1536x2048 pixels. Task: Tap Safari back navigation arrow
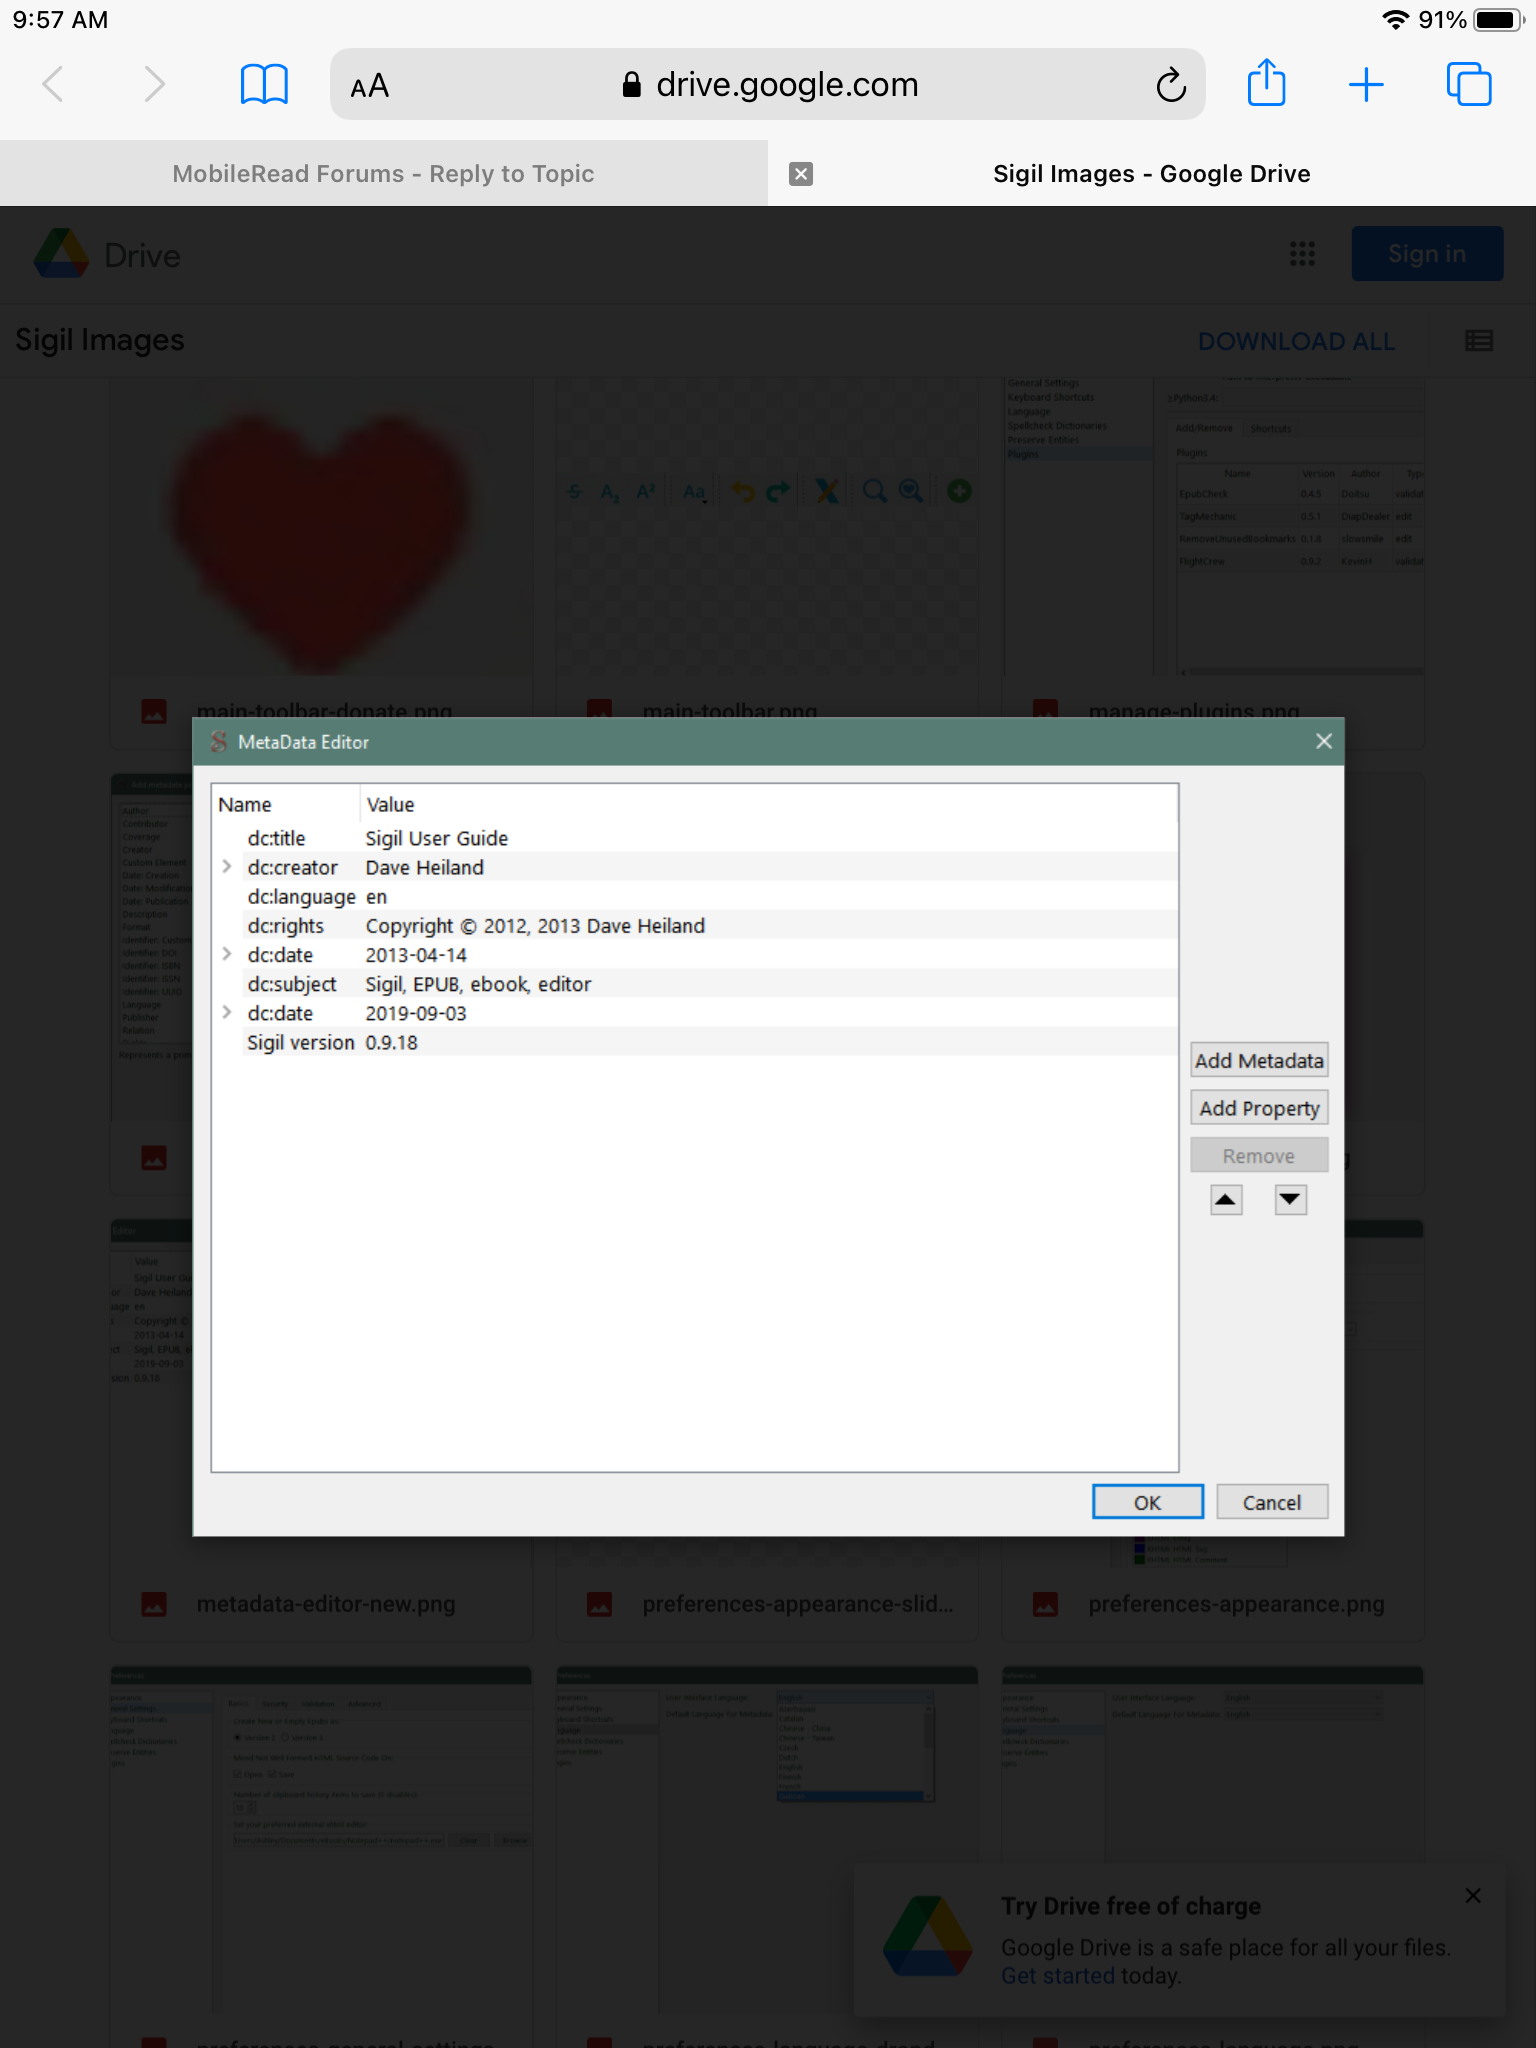(54, 84)
